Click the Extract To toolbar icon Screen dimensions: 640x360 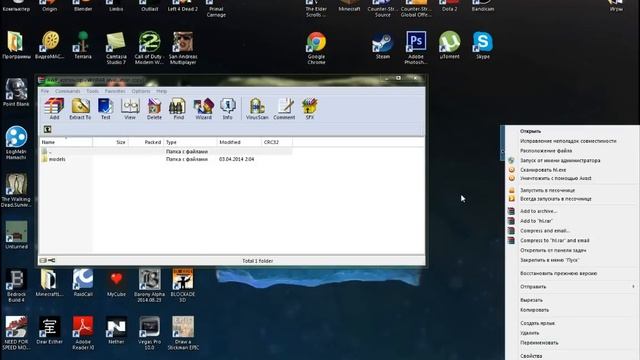point(80,109)
